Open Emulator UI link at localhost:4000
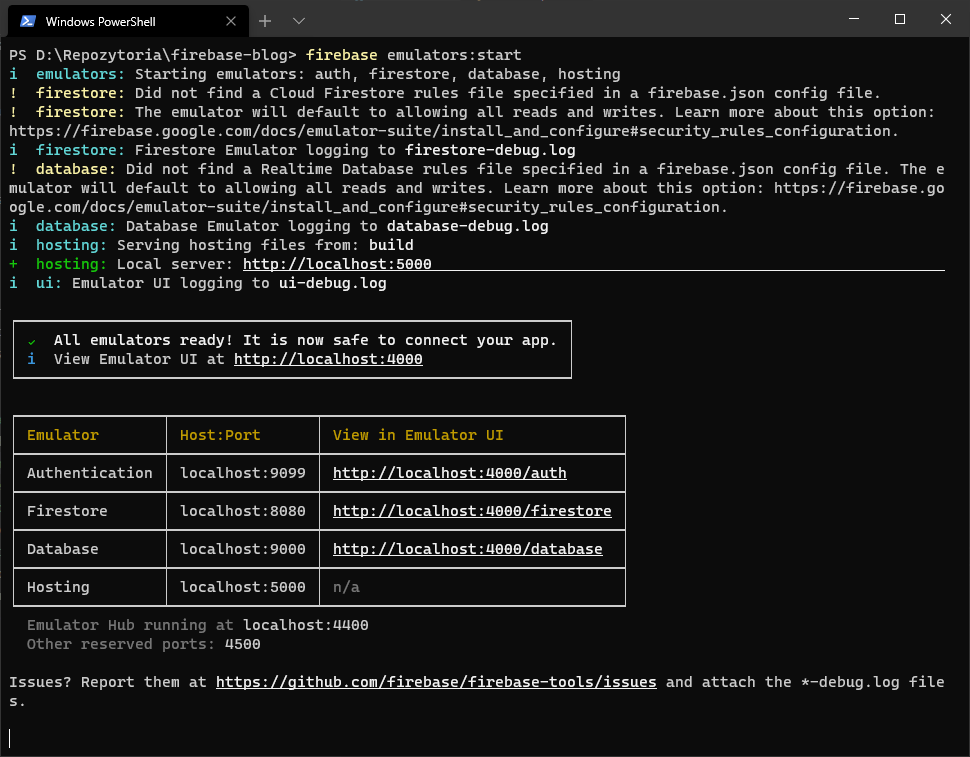The width and height of the screenshot is (970, 757). [328, 359]
